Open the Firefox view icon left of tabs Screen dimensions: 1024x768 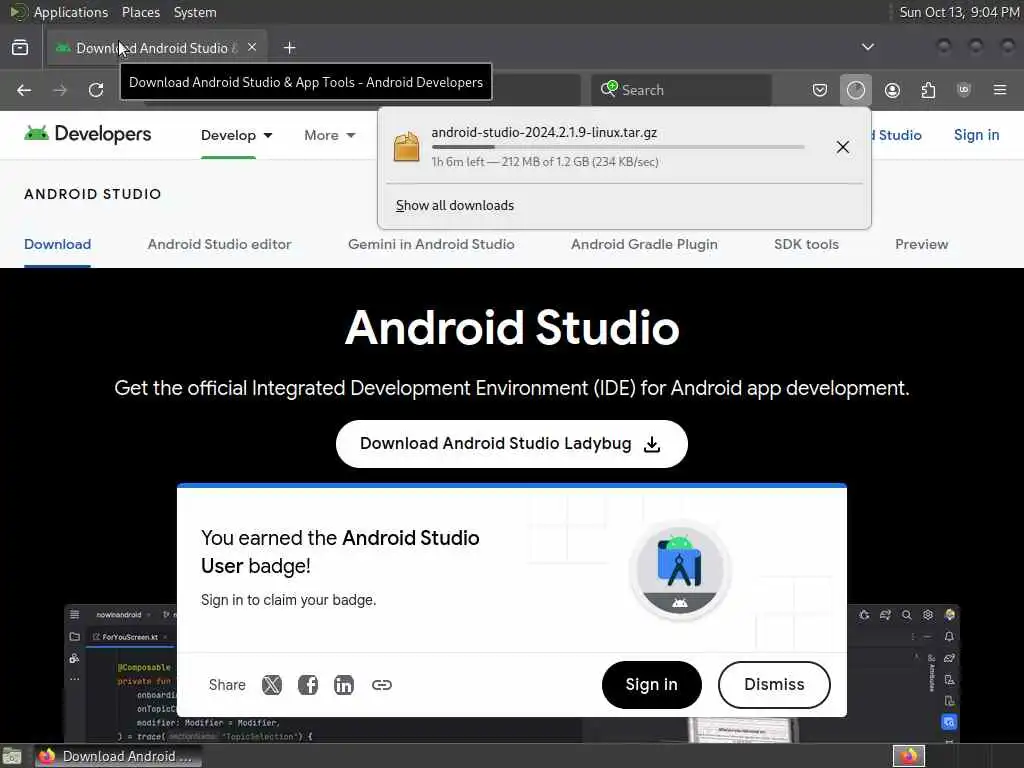(x=20, y=48)
